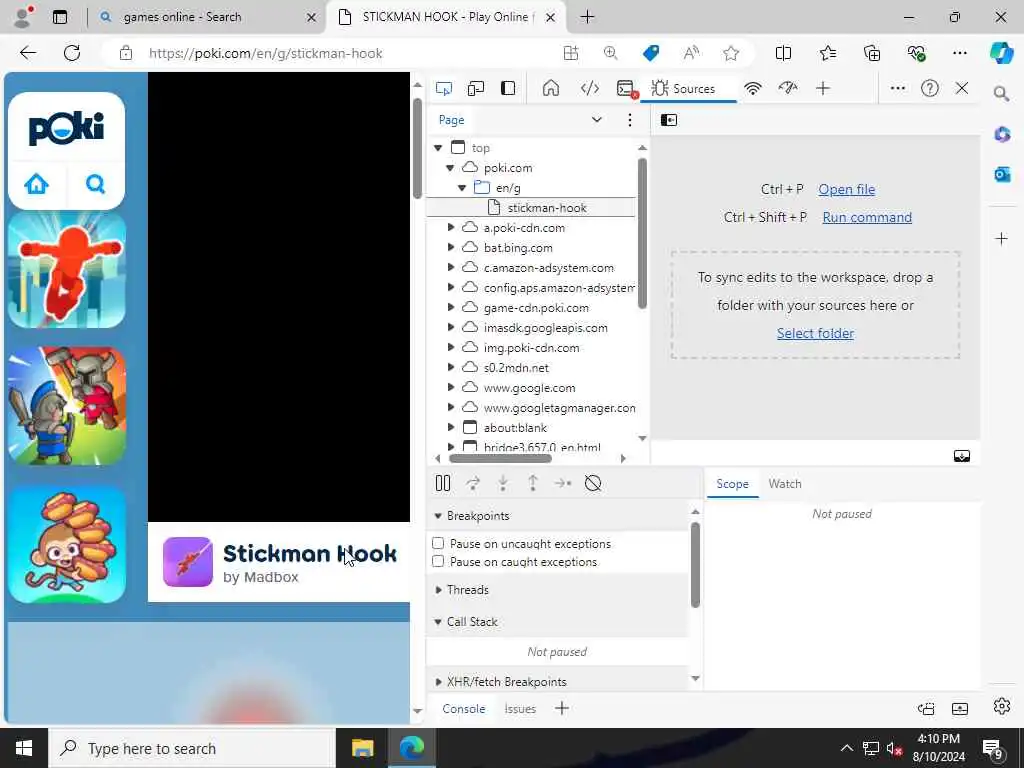The width and height of the screenshot is (1024, 768).
Task: Open the Copilot icon in Edge toolbar
Action: tap(1001, 53)
